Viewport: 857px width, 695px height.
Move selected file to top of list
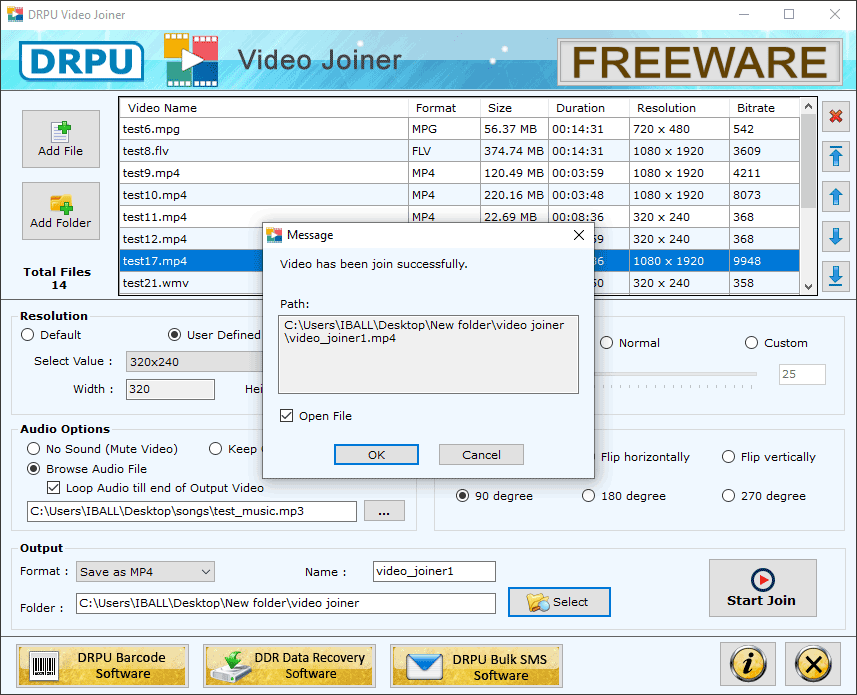tap(836, 157)
